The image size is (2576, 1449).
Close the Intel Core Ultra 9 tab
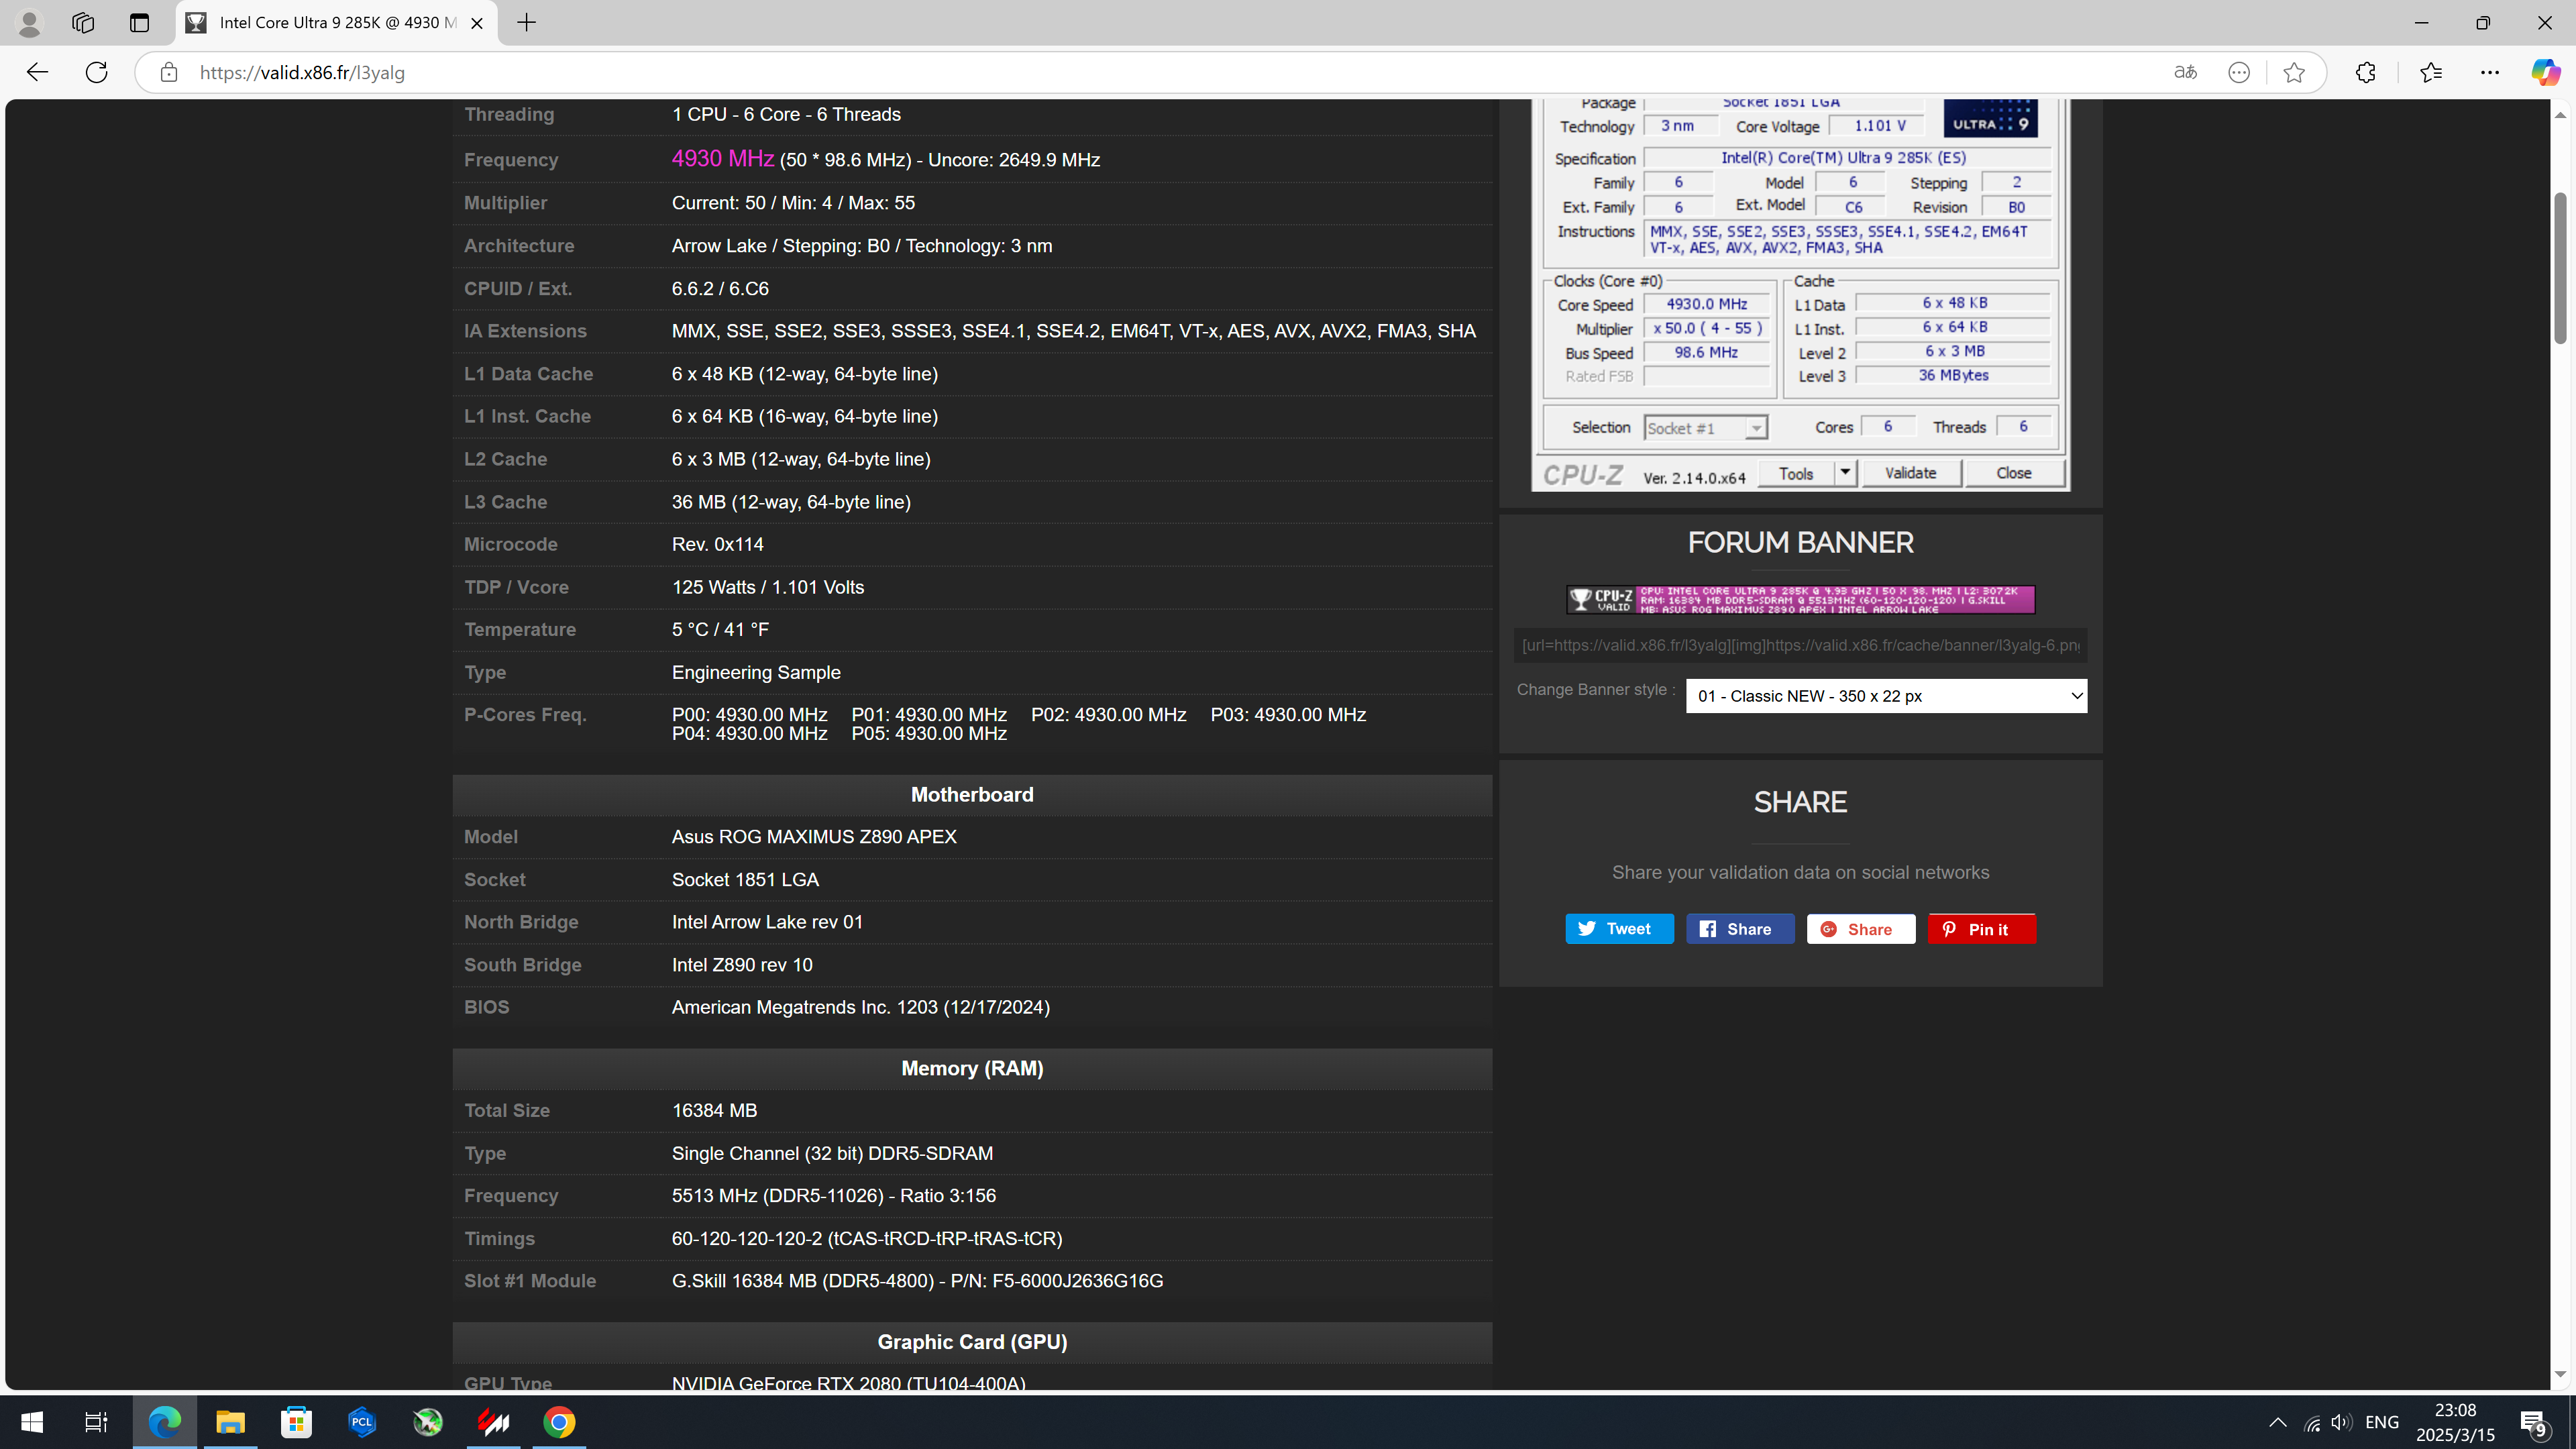477,23
